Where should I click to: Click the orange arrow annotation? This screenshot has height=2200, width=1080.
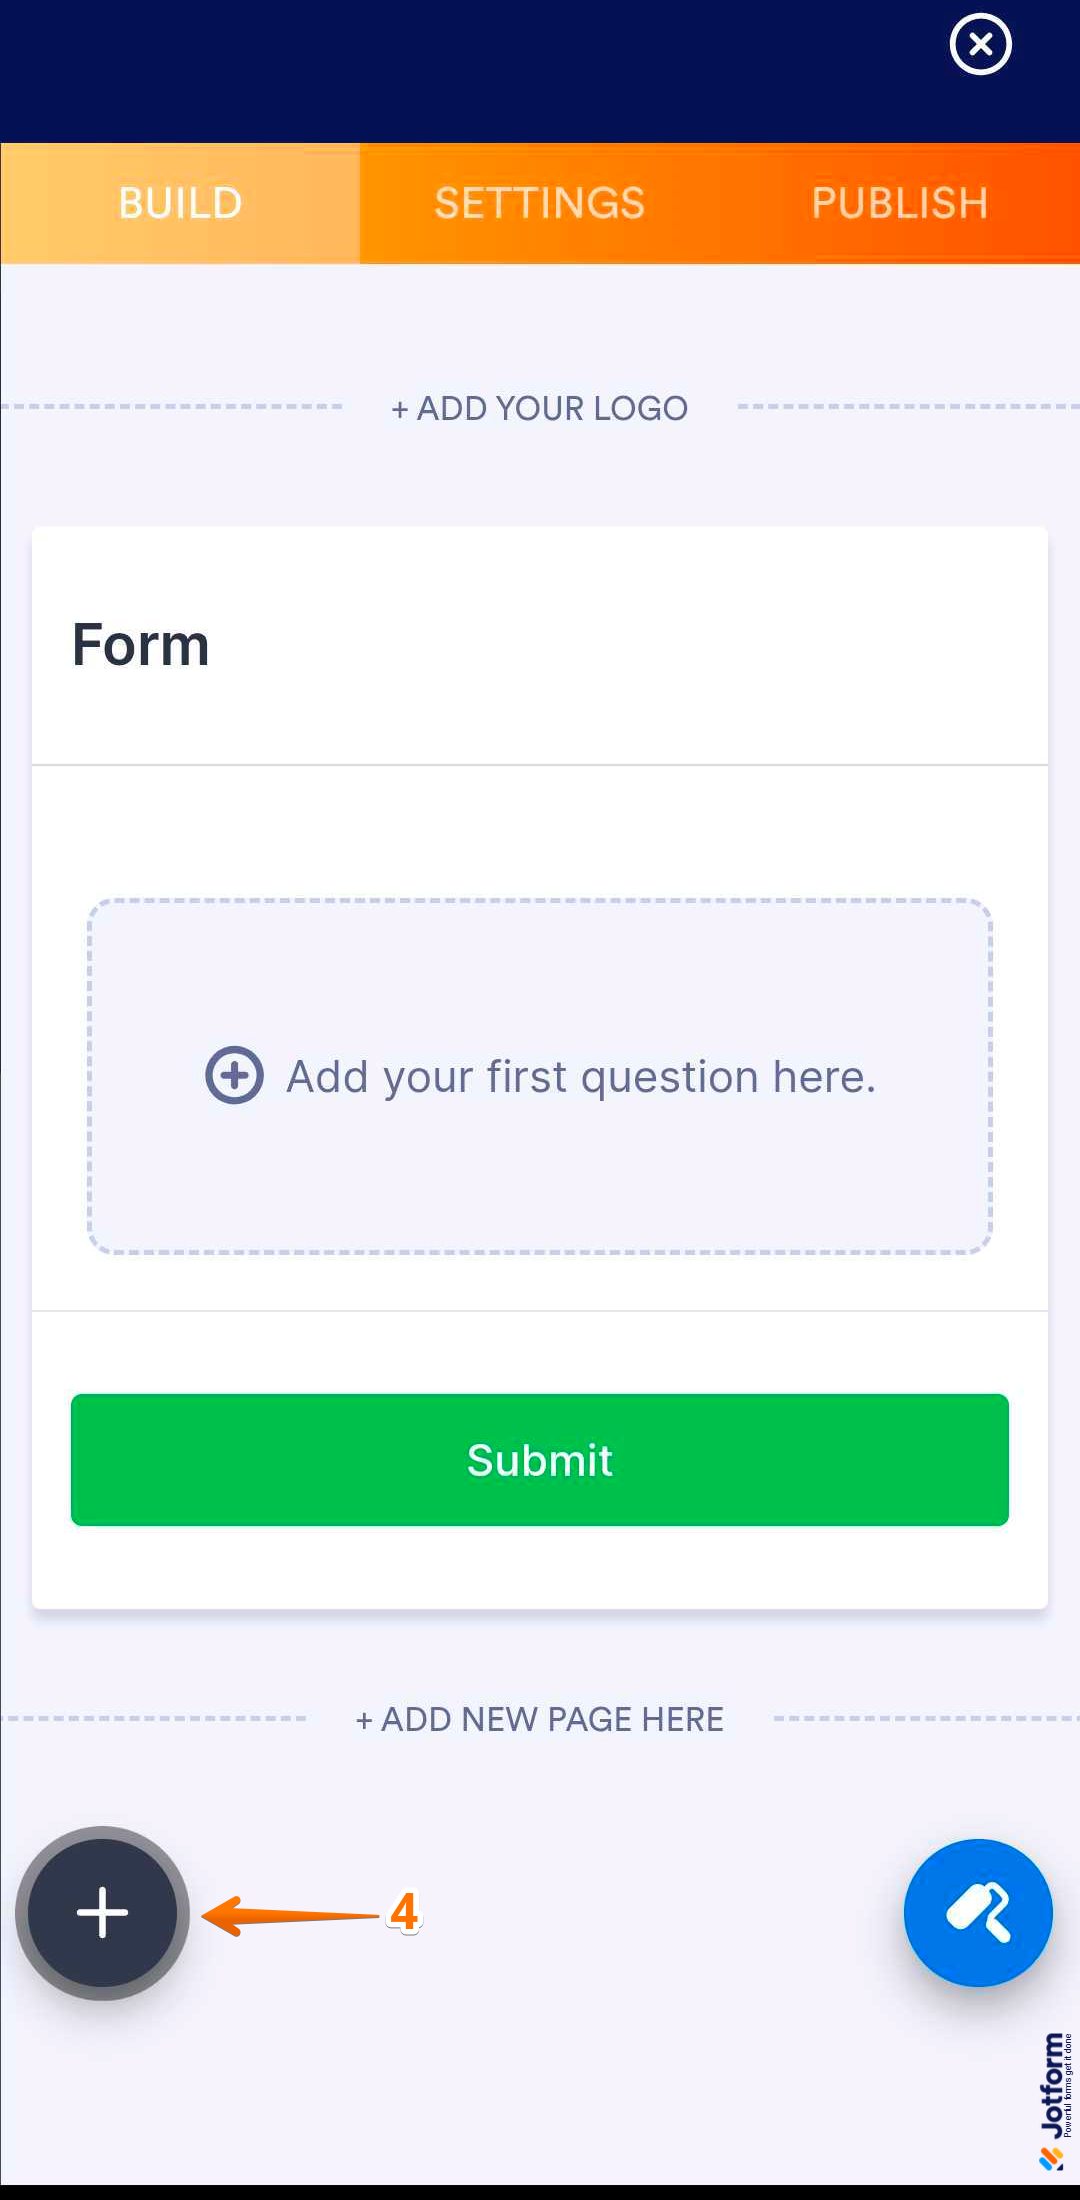290,1915
